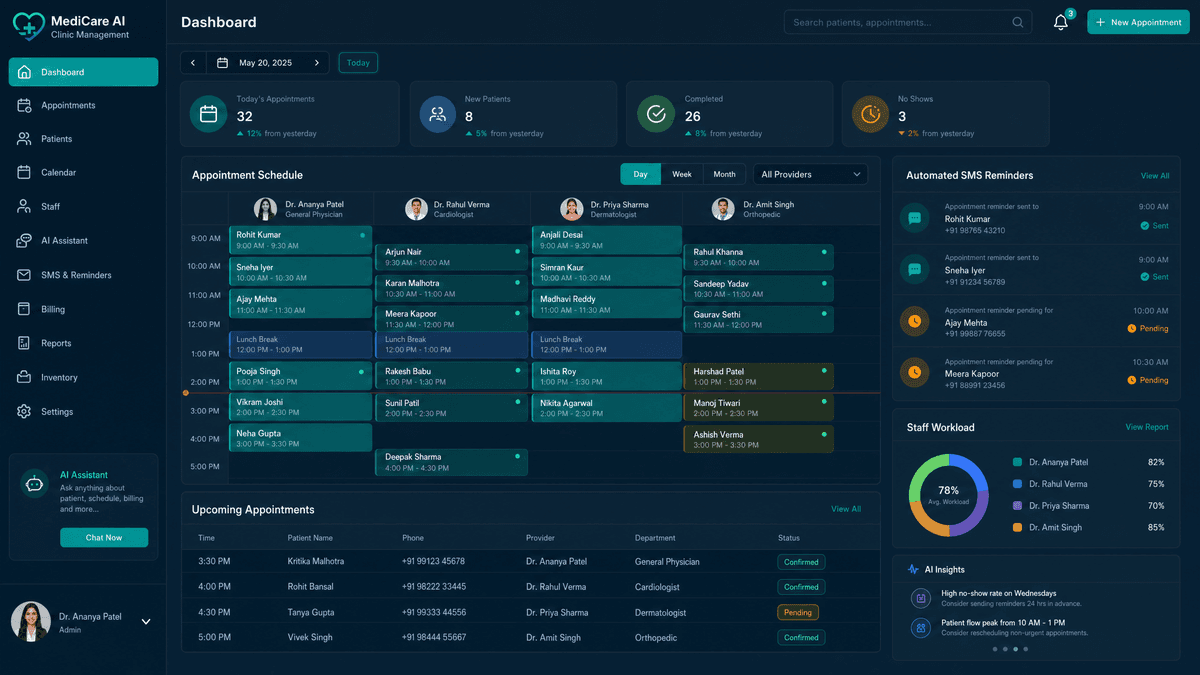Switch schedule to Day view
Screen dimensions: 1200x675
point(640,174)
